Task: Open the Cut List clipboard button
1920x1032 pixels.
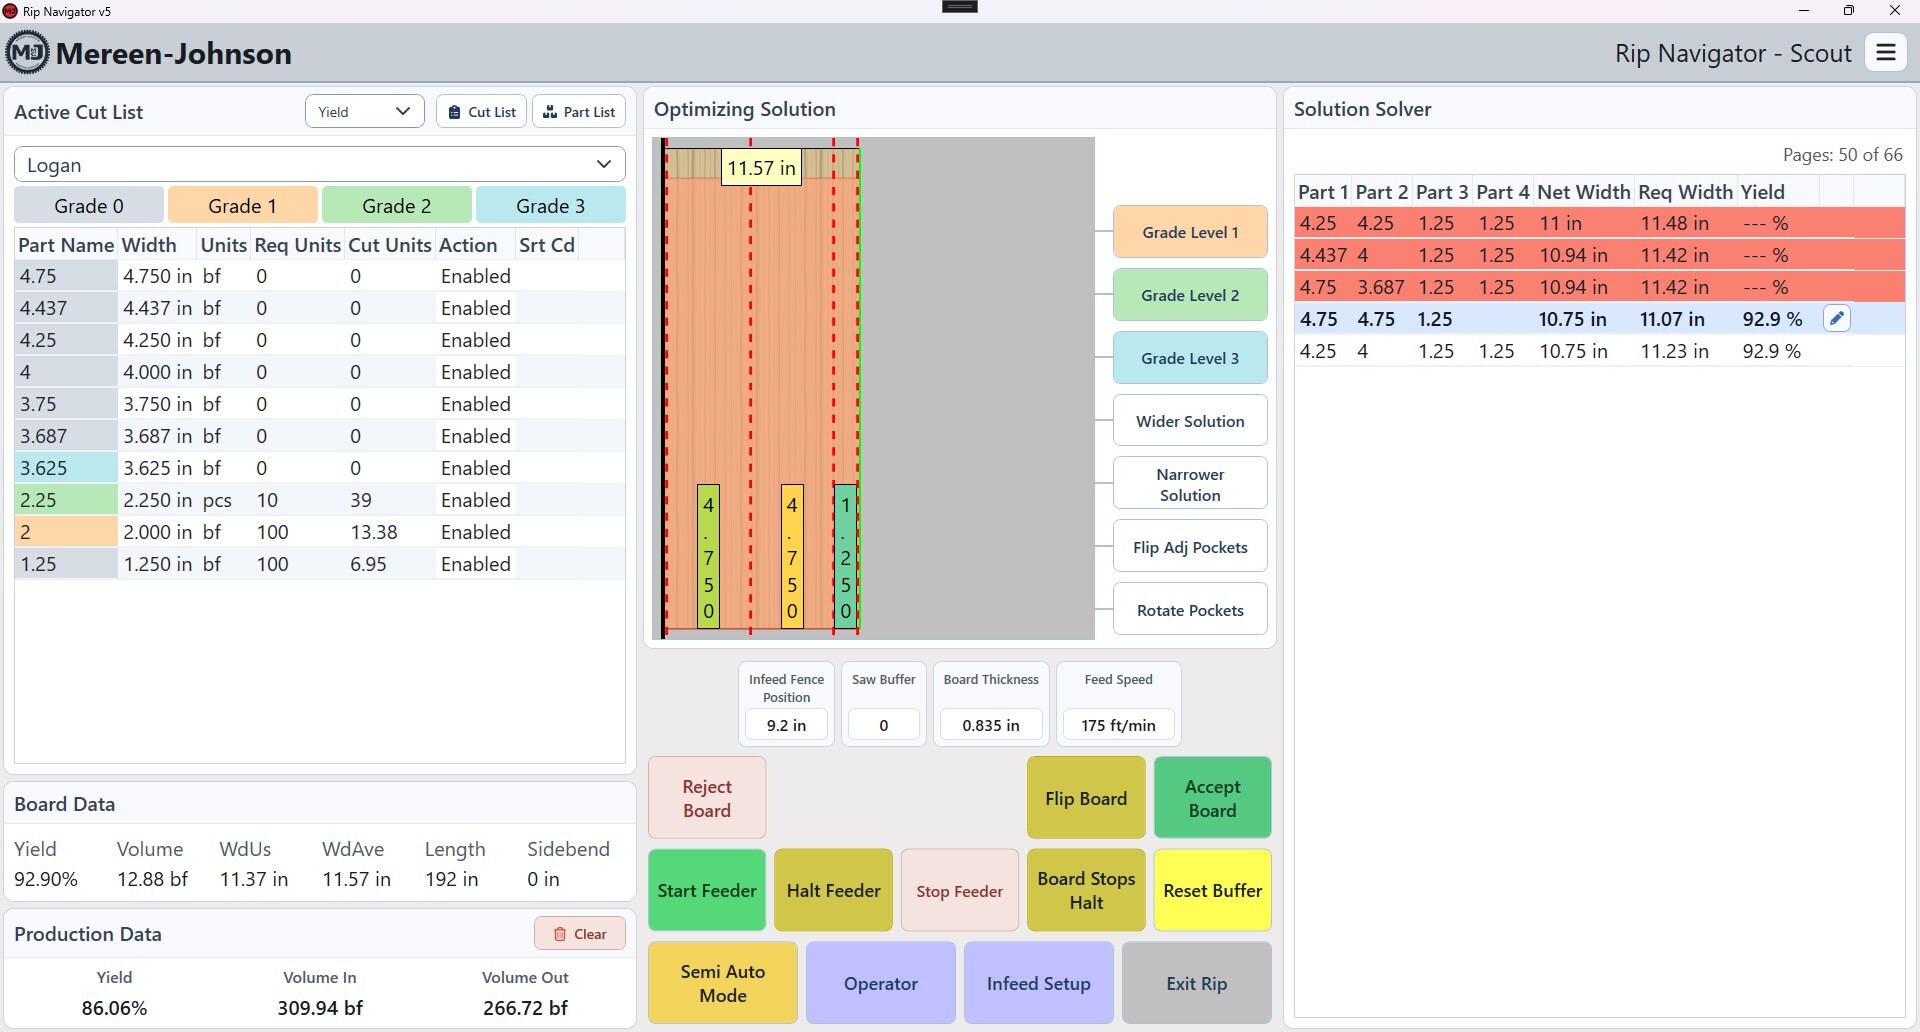Action: click(x=482, y=112)
